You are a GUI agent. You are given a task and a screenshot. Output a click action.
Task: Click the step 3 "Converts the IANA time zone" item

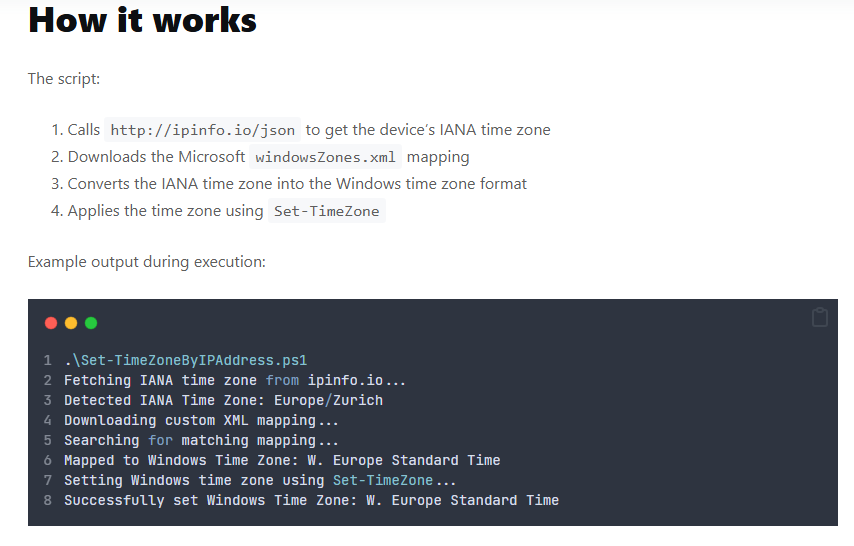click(297, 184)
